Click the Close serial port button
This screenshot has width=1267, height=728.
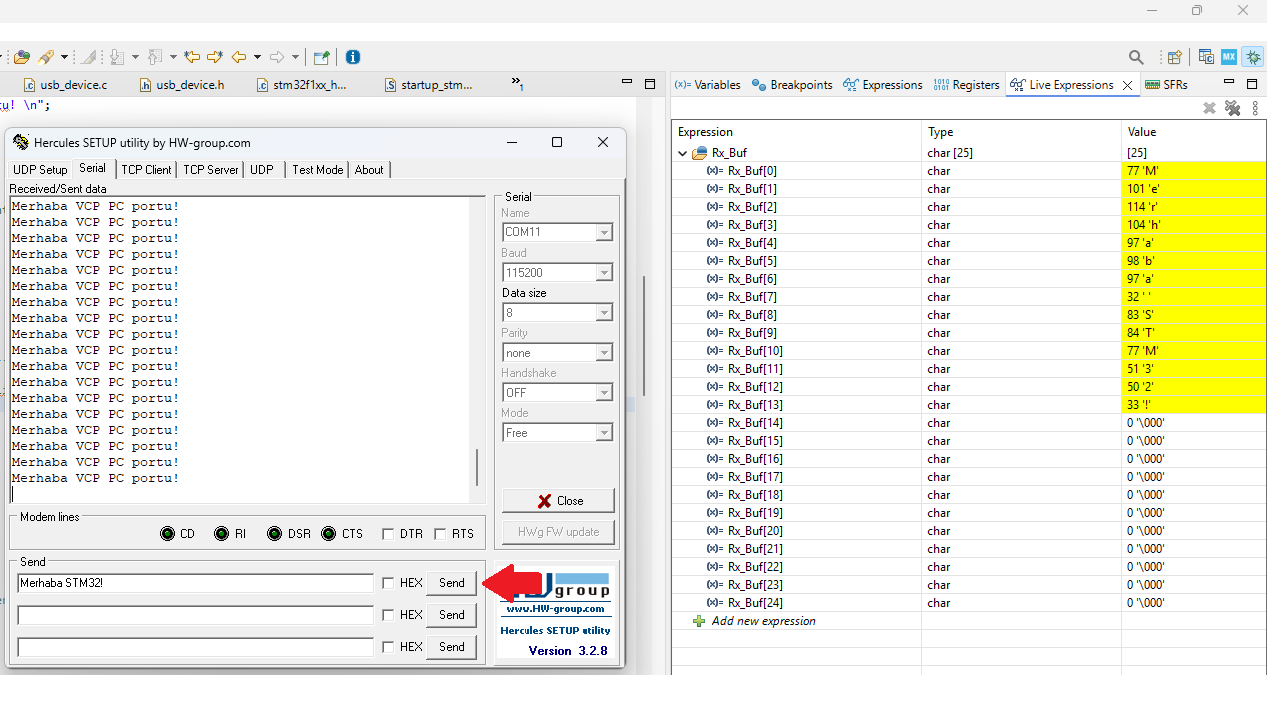tap(558, 501)
